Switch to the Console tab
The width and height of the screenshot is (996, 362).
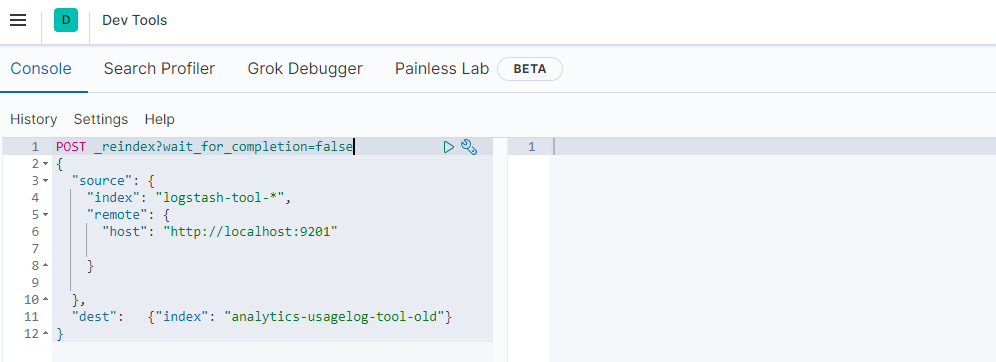tap(41, 69)
